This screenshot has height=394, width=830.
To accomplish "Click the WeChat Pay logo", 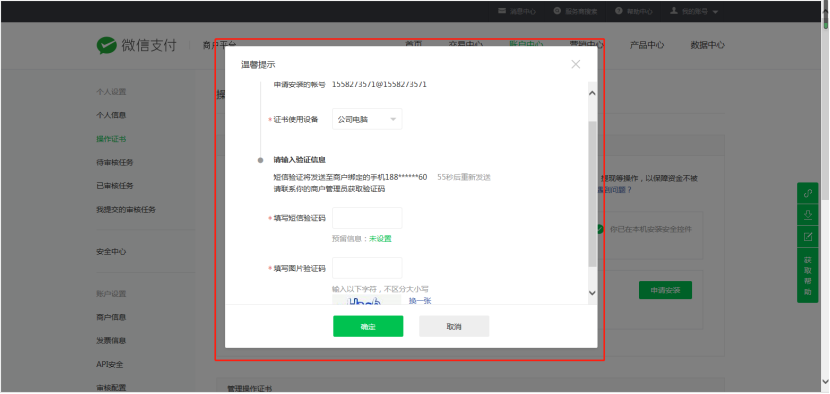I will coord(136,46).
